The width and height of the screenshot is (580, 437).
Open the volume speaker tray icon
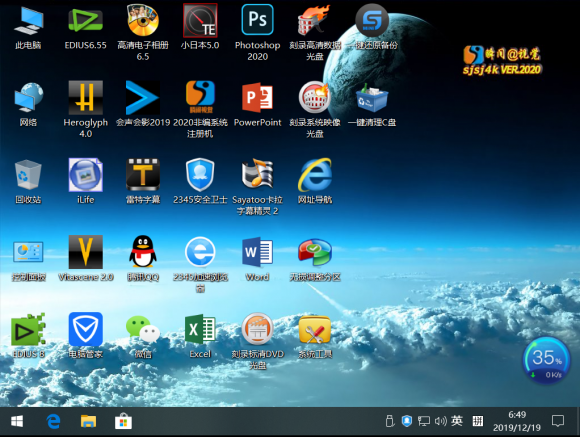pos(441,421)
